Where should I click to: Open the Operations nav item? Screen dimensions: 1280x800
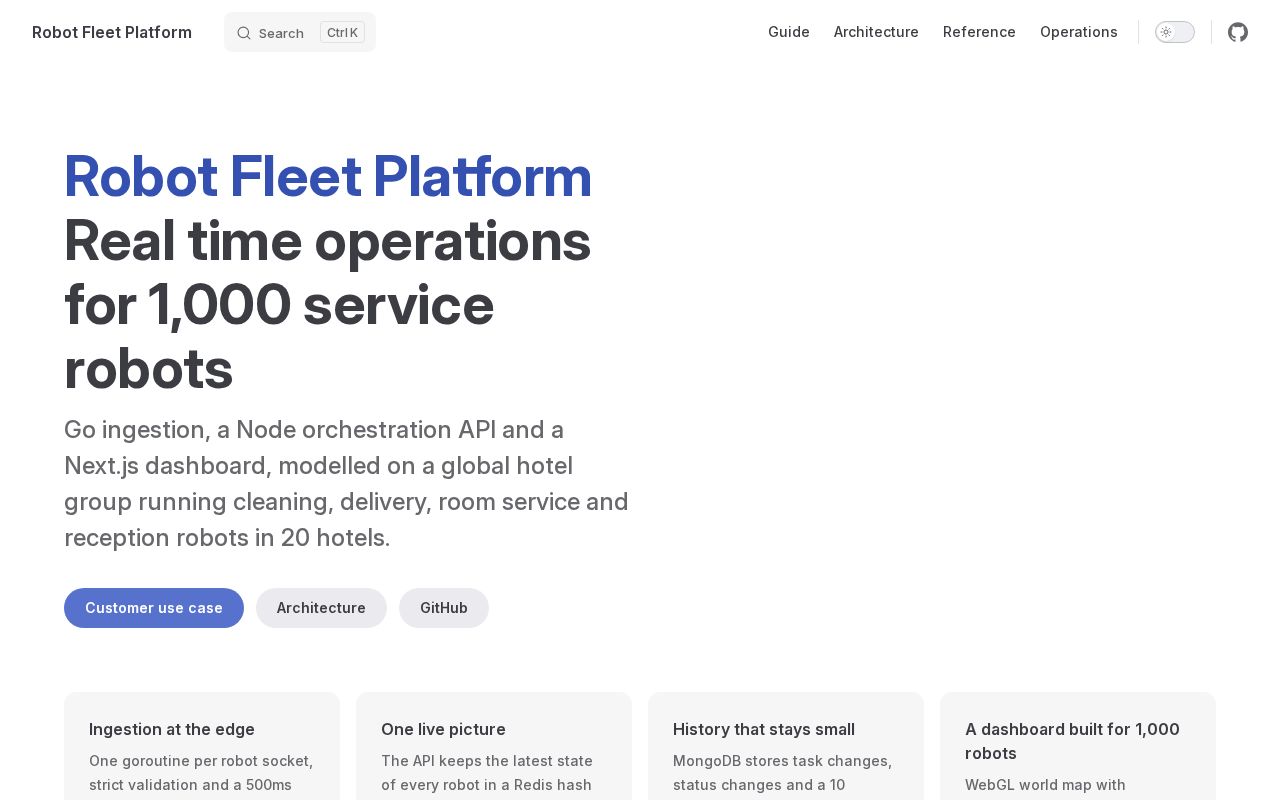(x=1079, y=32)
